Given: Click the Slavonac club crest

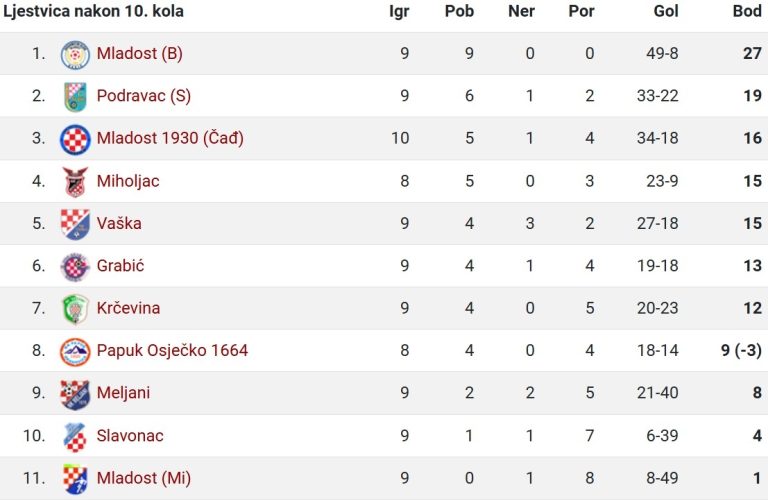Looking at the screenshot, I should click(x=75, y=436).
